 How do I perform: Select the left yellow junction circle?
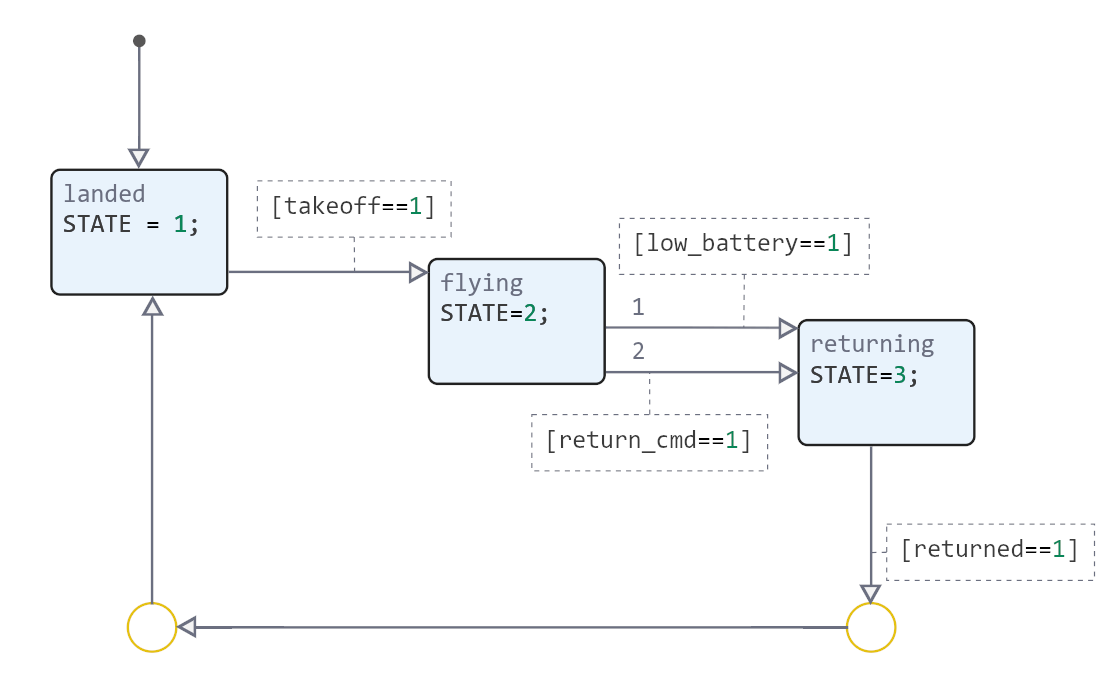[152, 628]
